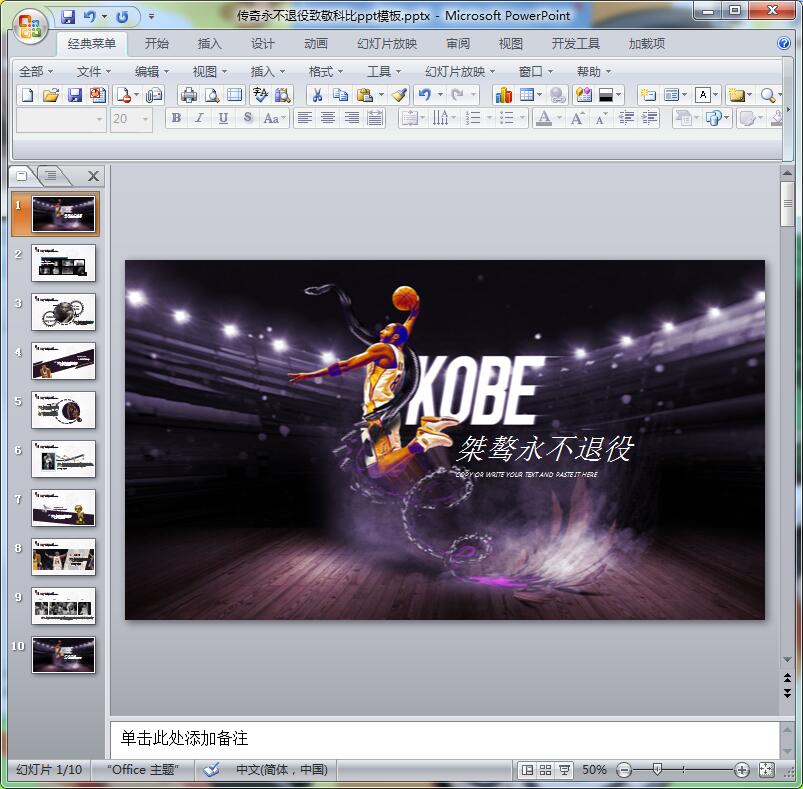Toggle text Shadow formatting
The width and height of the screenshot is (803, 789).
[x=248, y=119]
